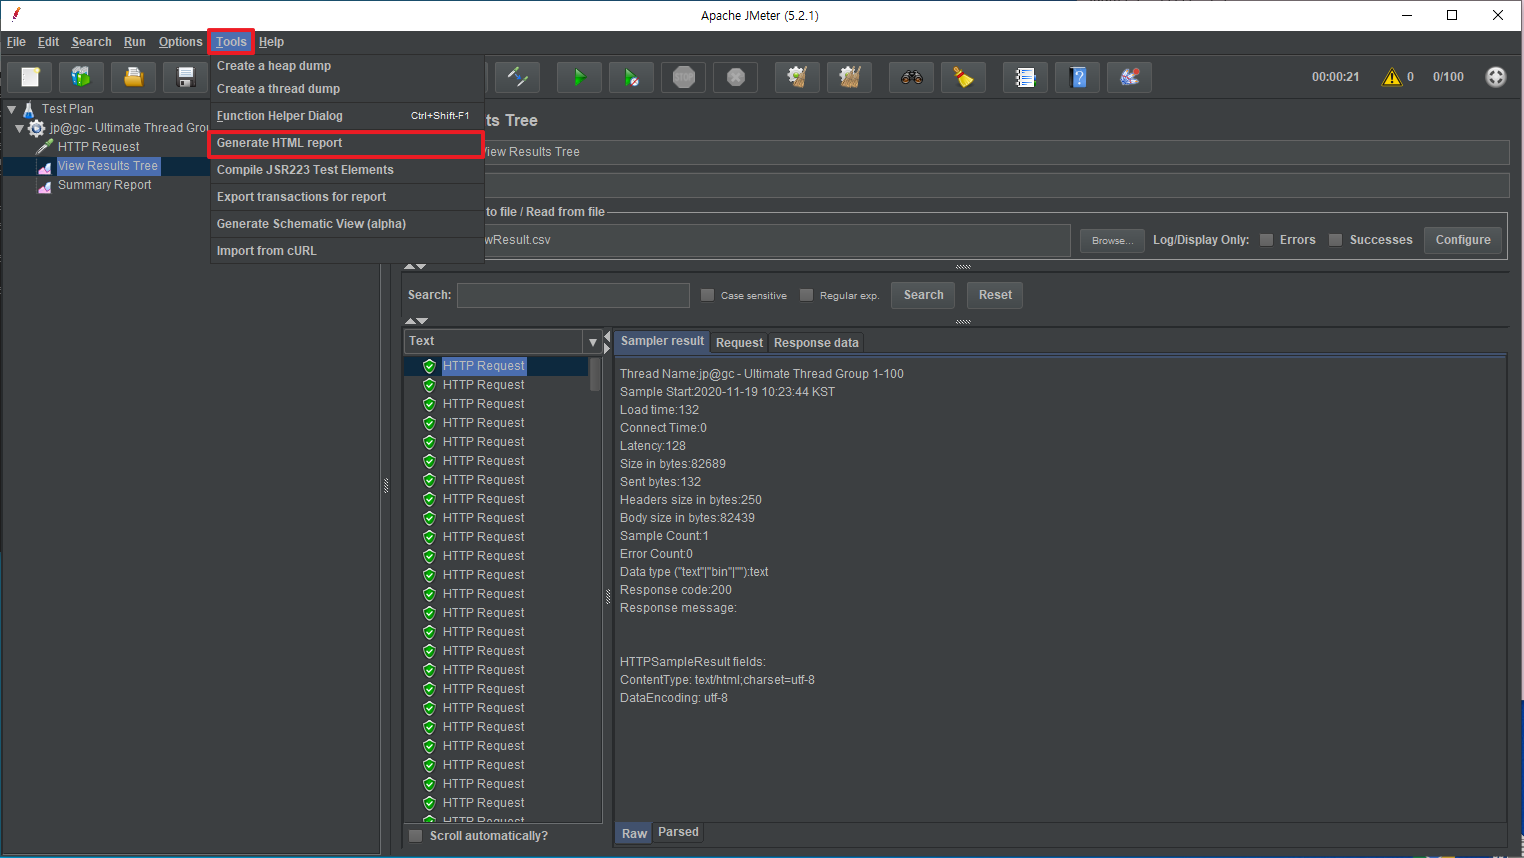
Task: Click the Clear icon
Action: (x=797, y=77)
